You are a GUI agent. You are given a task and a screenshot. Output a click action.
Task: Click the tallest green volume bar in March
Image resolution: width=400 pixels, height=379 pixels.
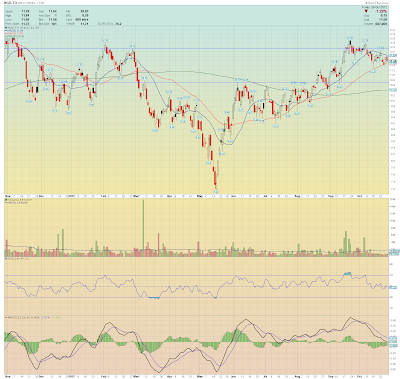(x=144, y=228)
